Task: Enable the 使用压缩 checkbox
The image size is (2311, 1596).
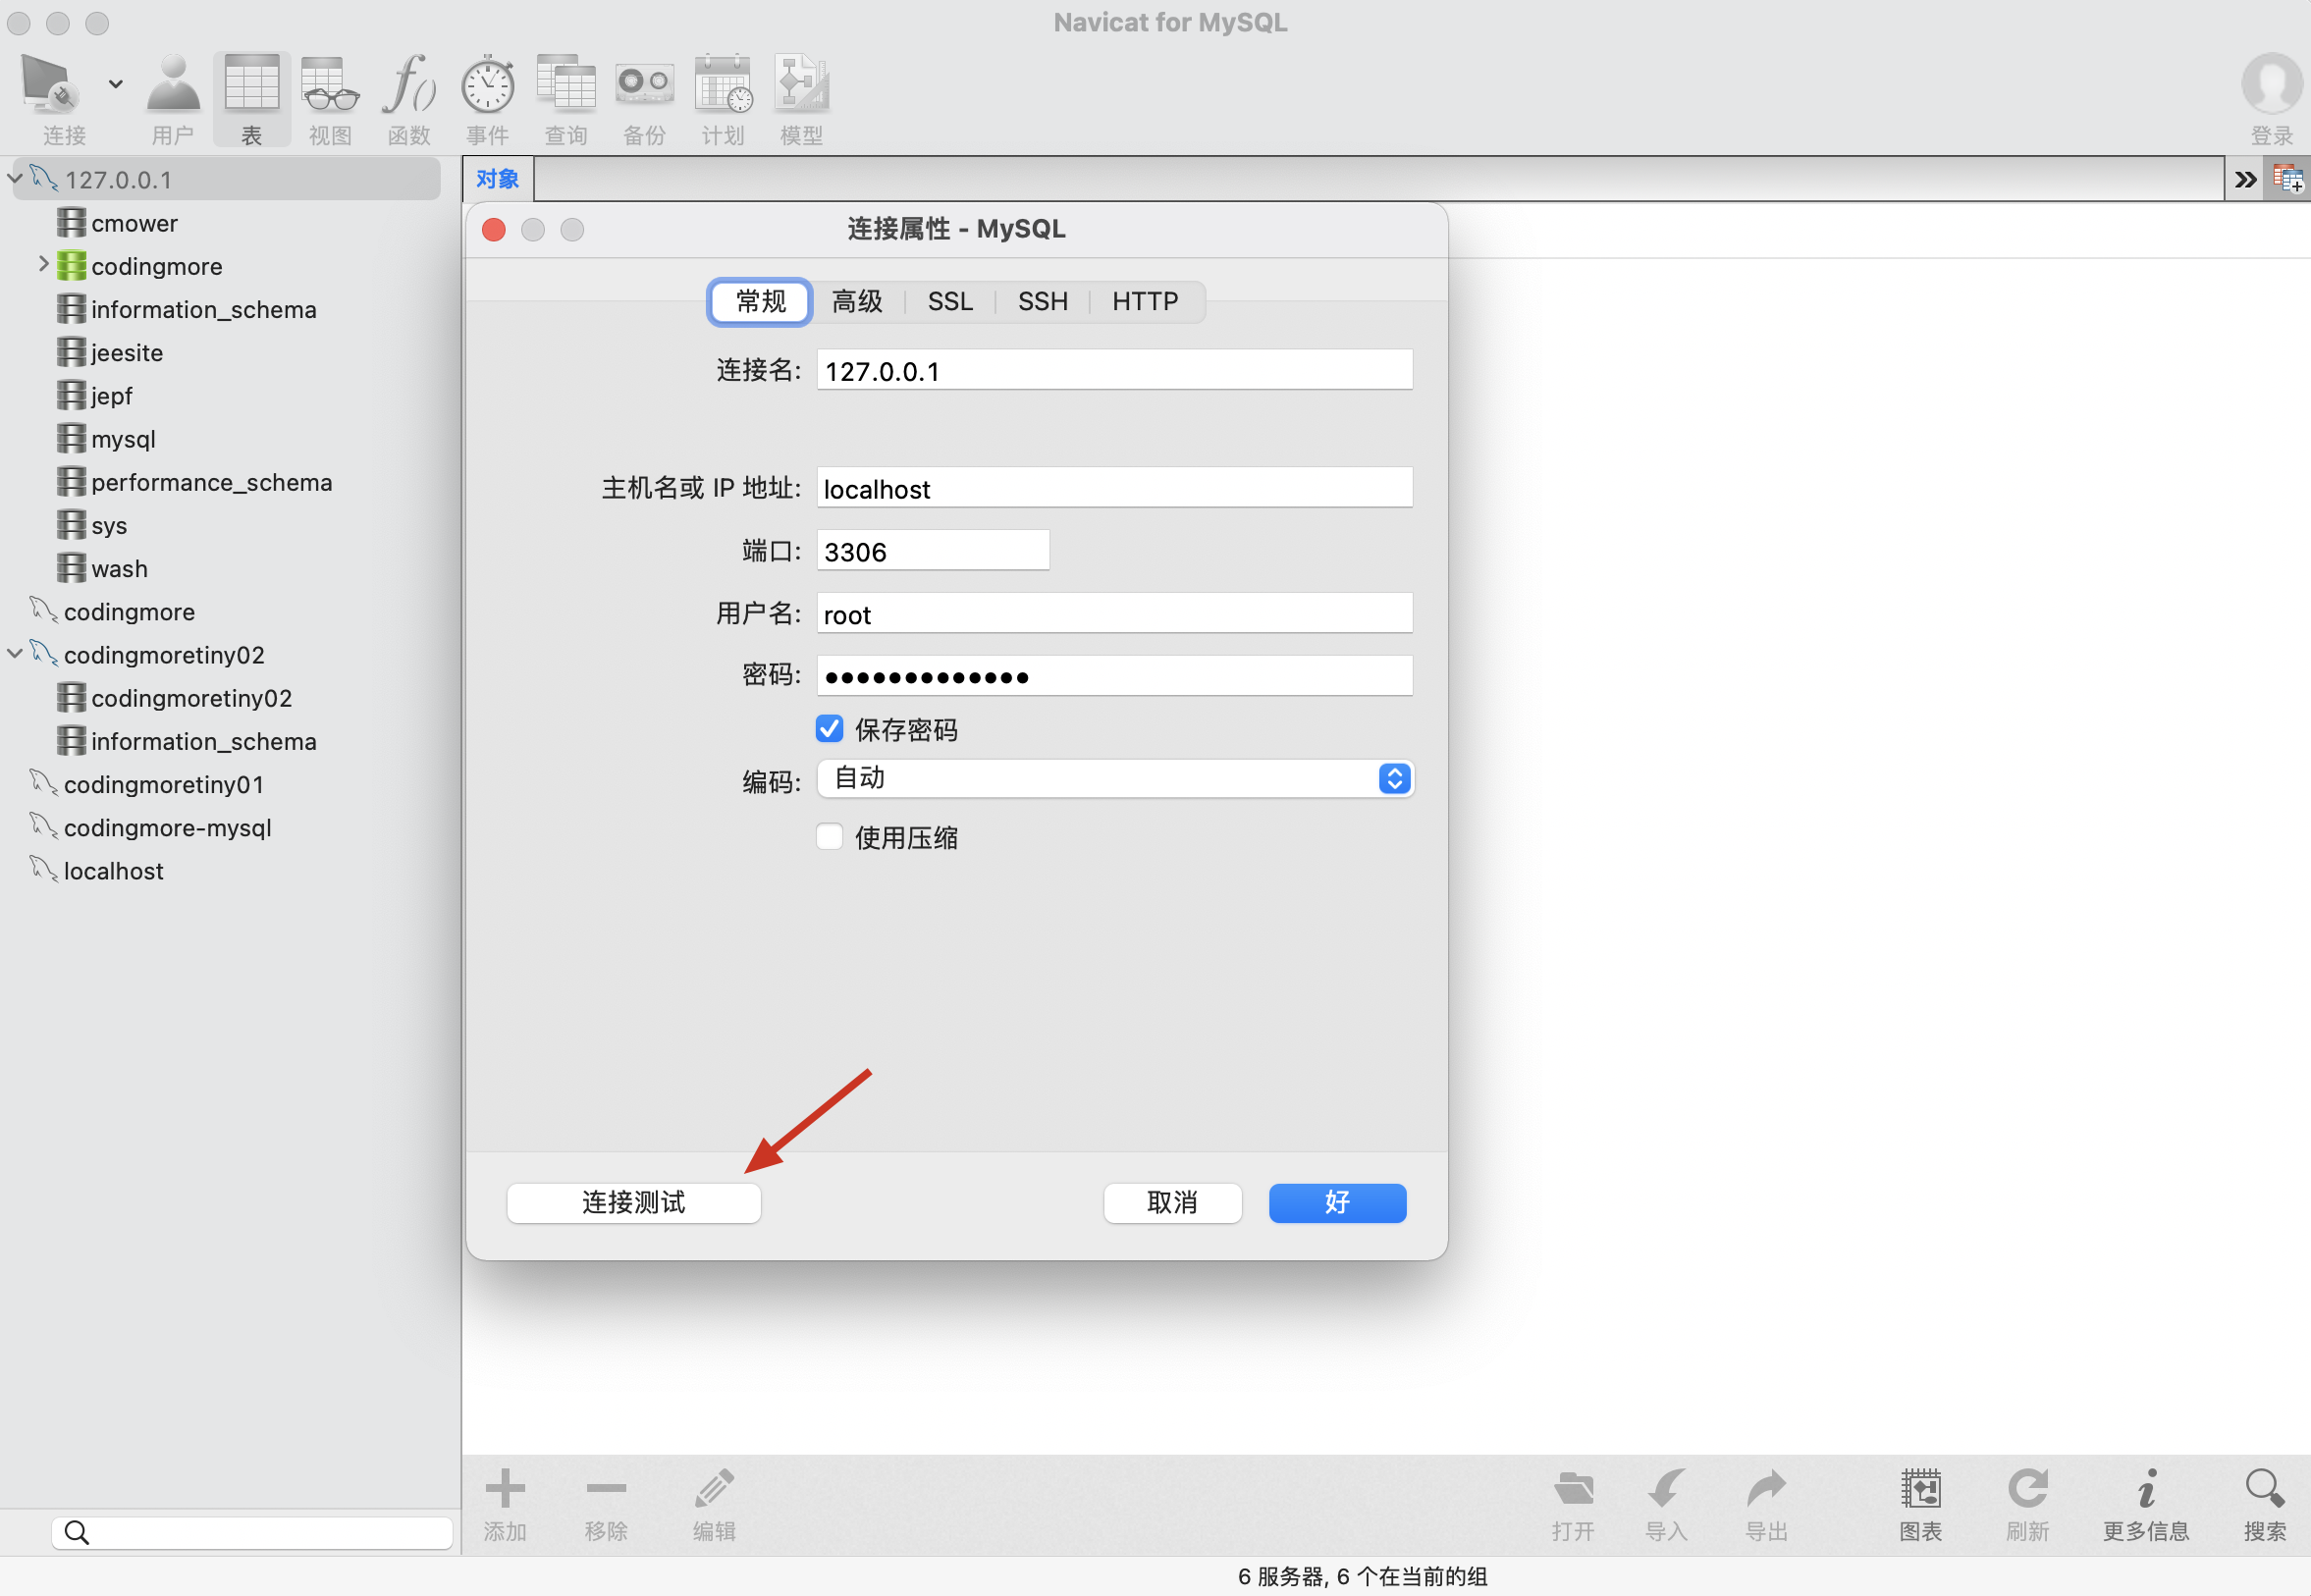Action: click(x=829, y=837)
